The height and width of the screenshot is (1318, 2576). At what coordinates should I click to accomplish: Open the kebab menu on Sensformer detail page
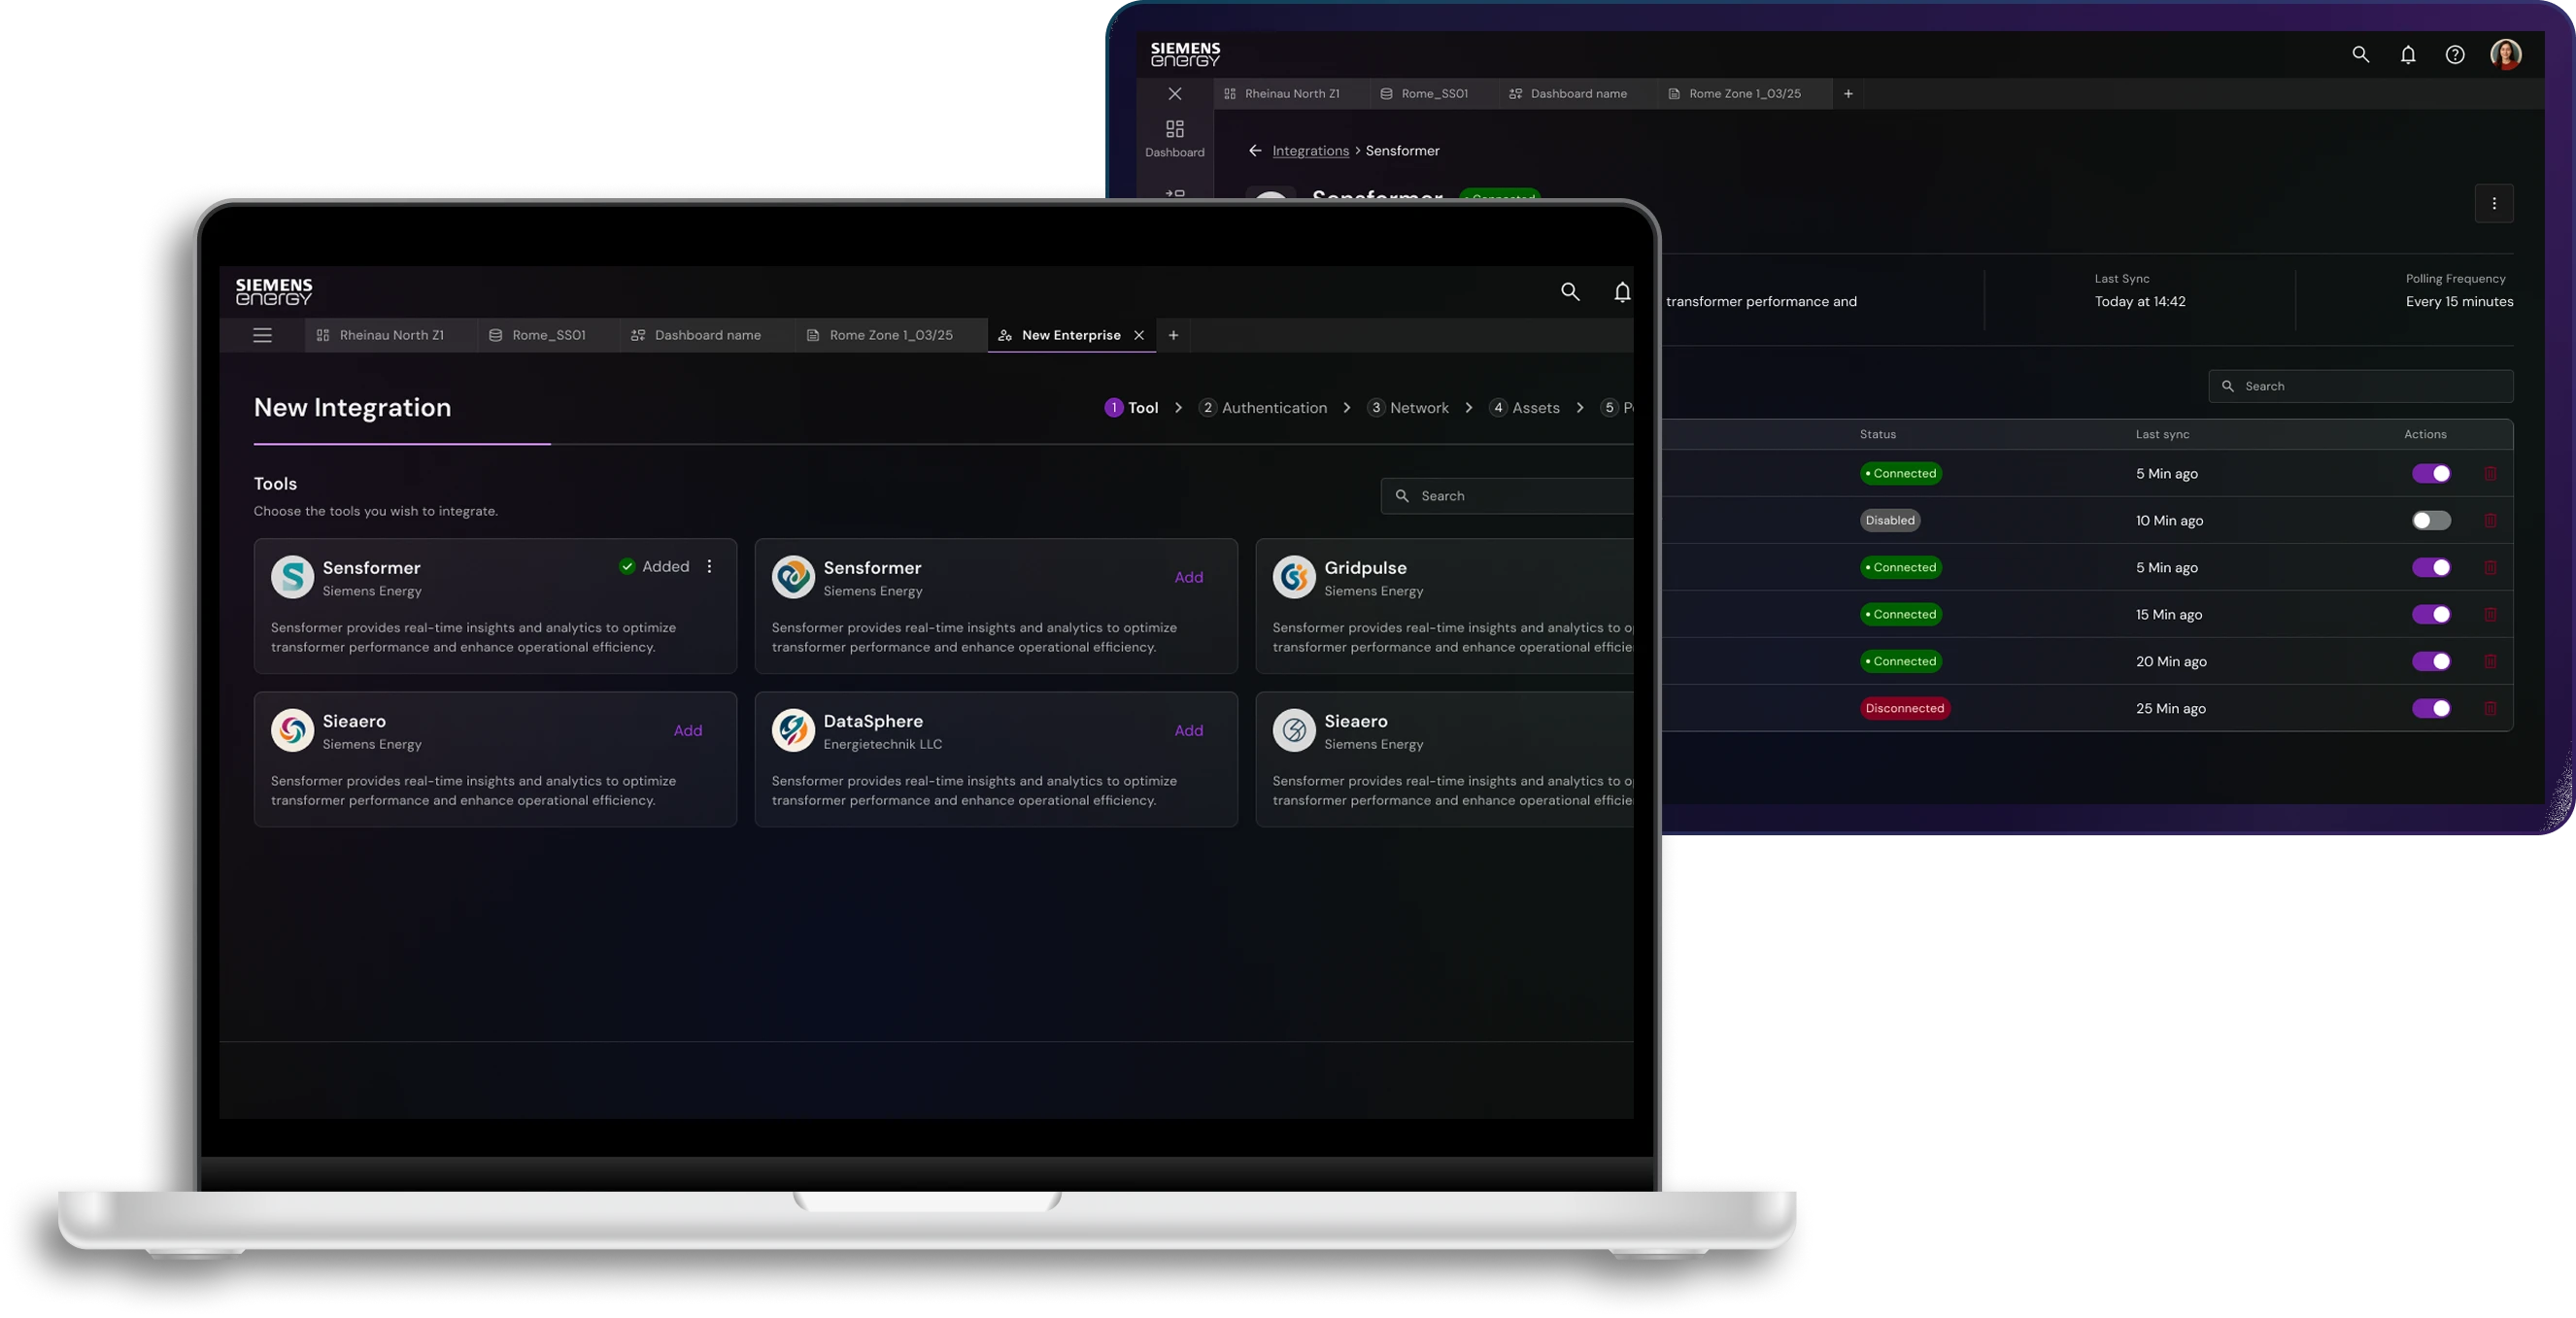tap(2495, 203)
